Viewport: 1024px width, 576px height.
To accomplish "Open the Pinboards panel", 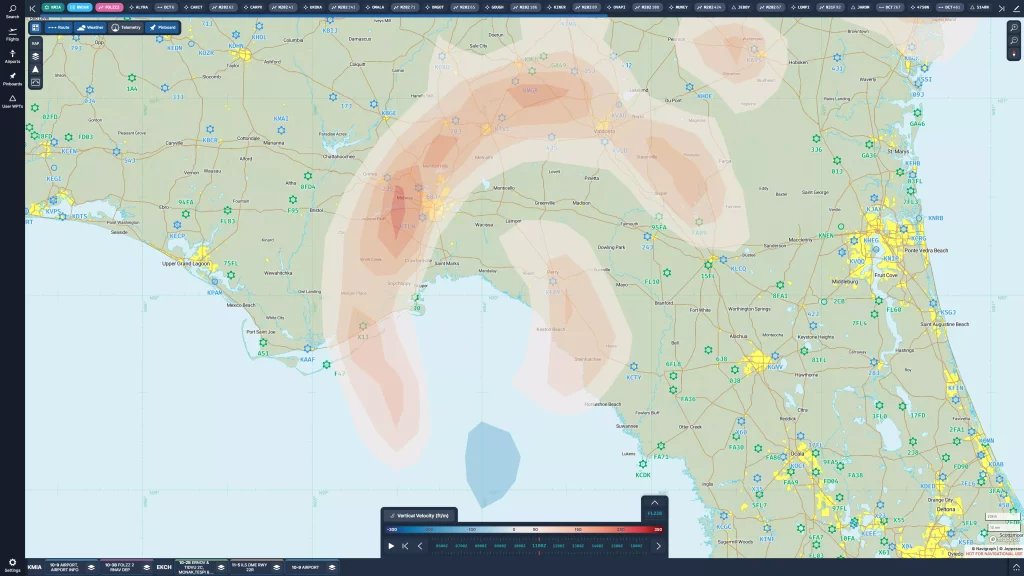I will click(12, 80).
